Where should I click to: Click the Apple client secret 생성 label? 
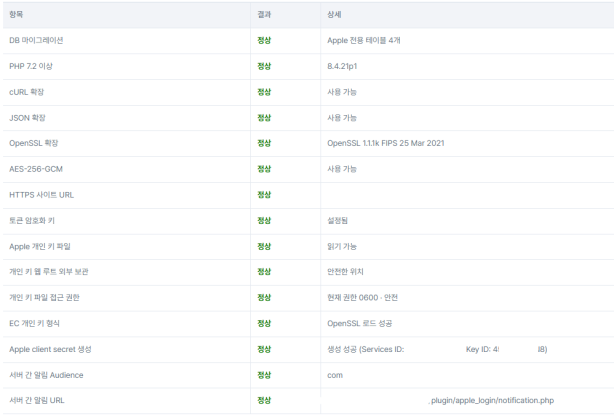coord(50,349)
